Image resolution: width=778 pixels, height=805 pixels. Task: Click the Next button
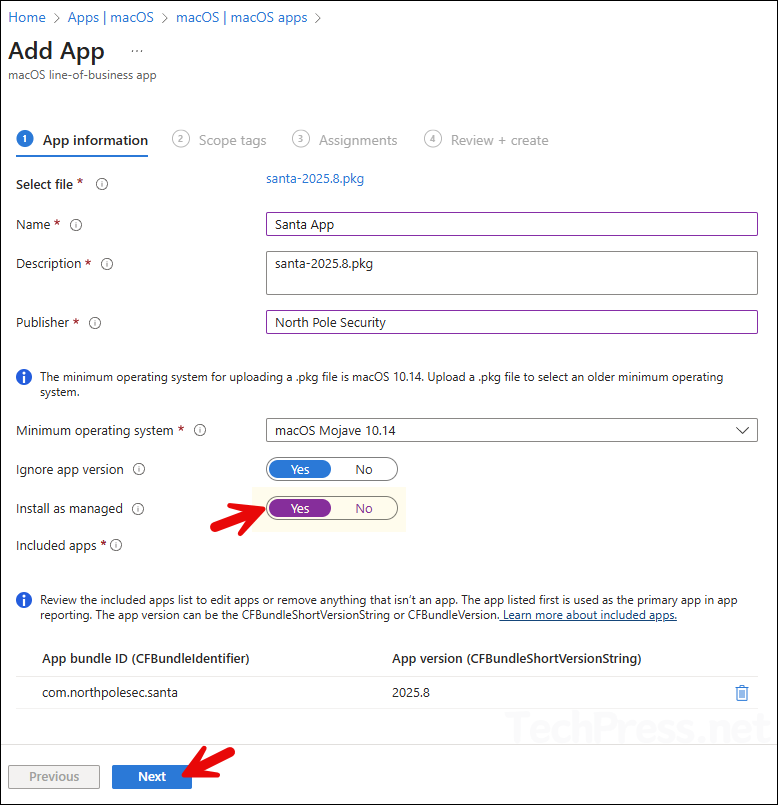[152, 777]
